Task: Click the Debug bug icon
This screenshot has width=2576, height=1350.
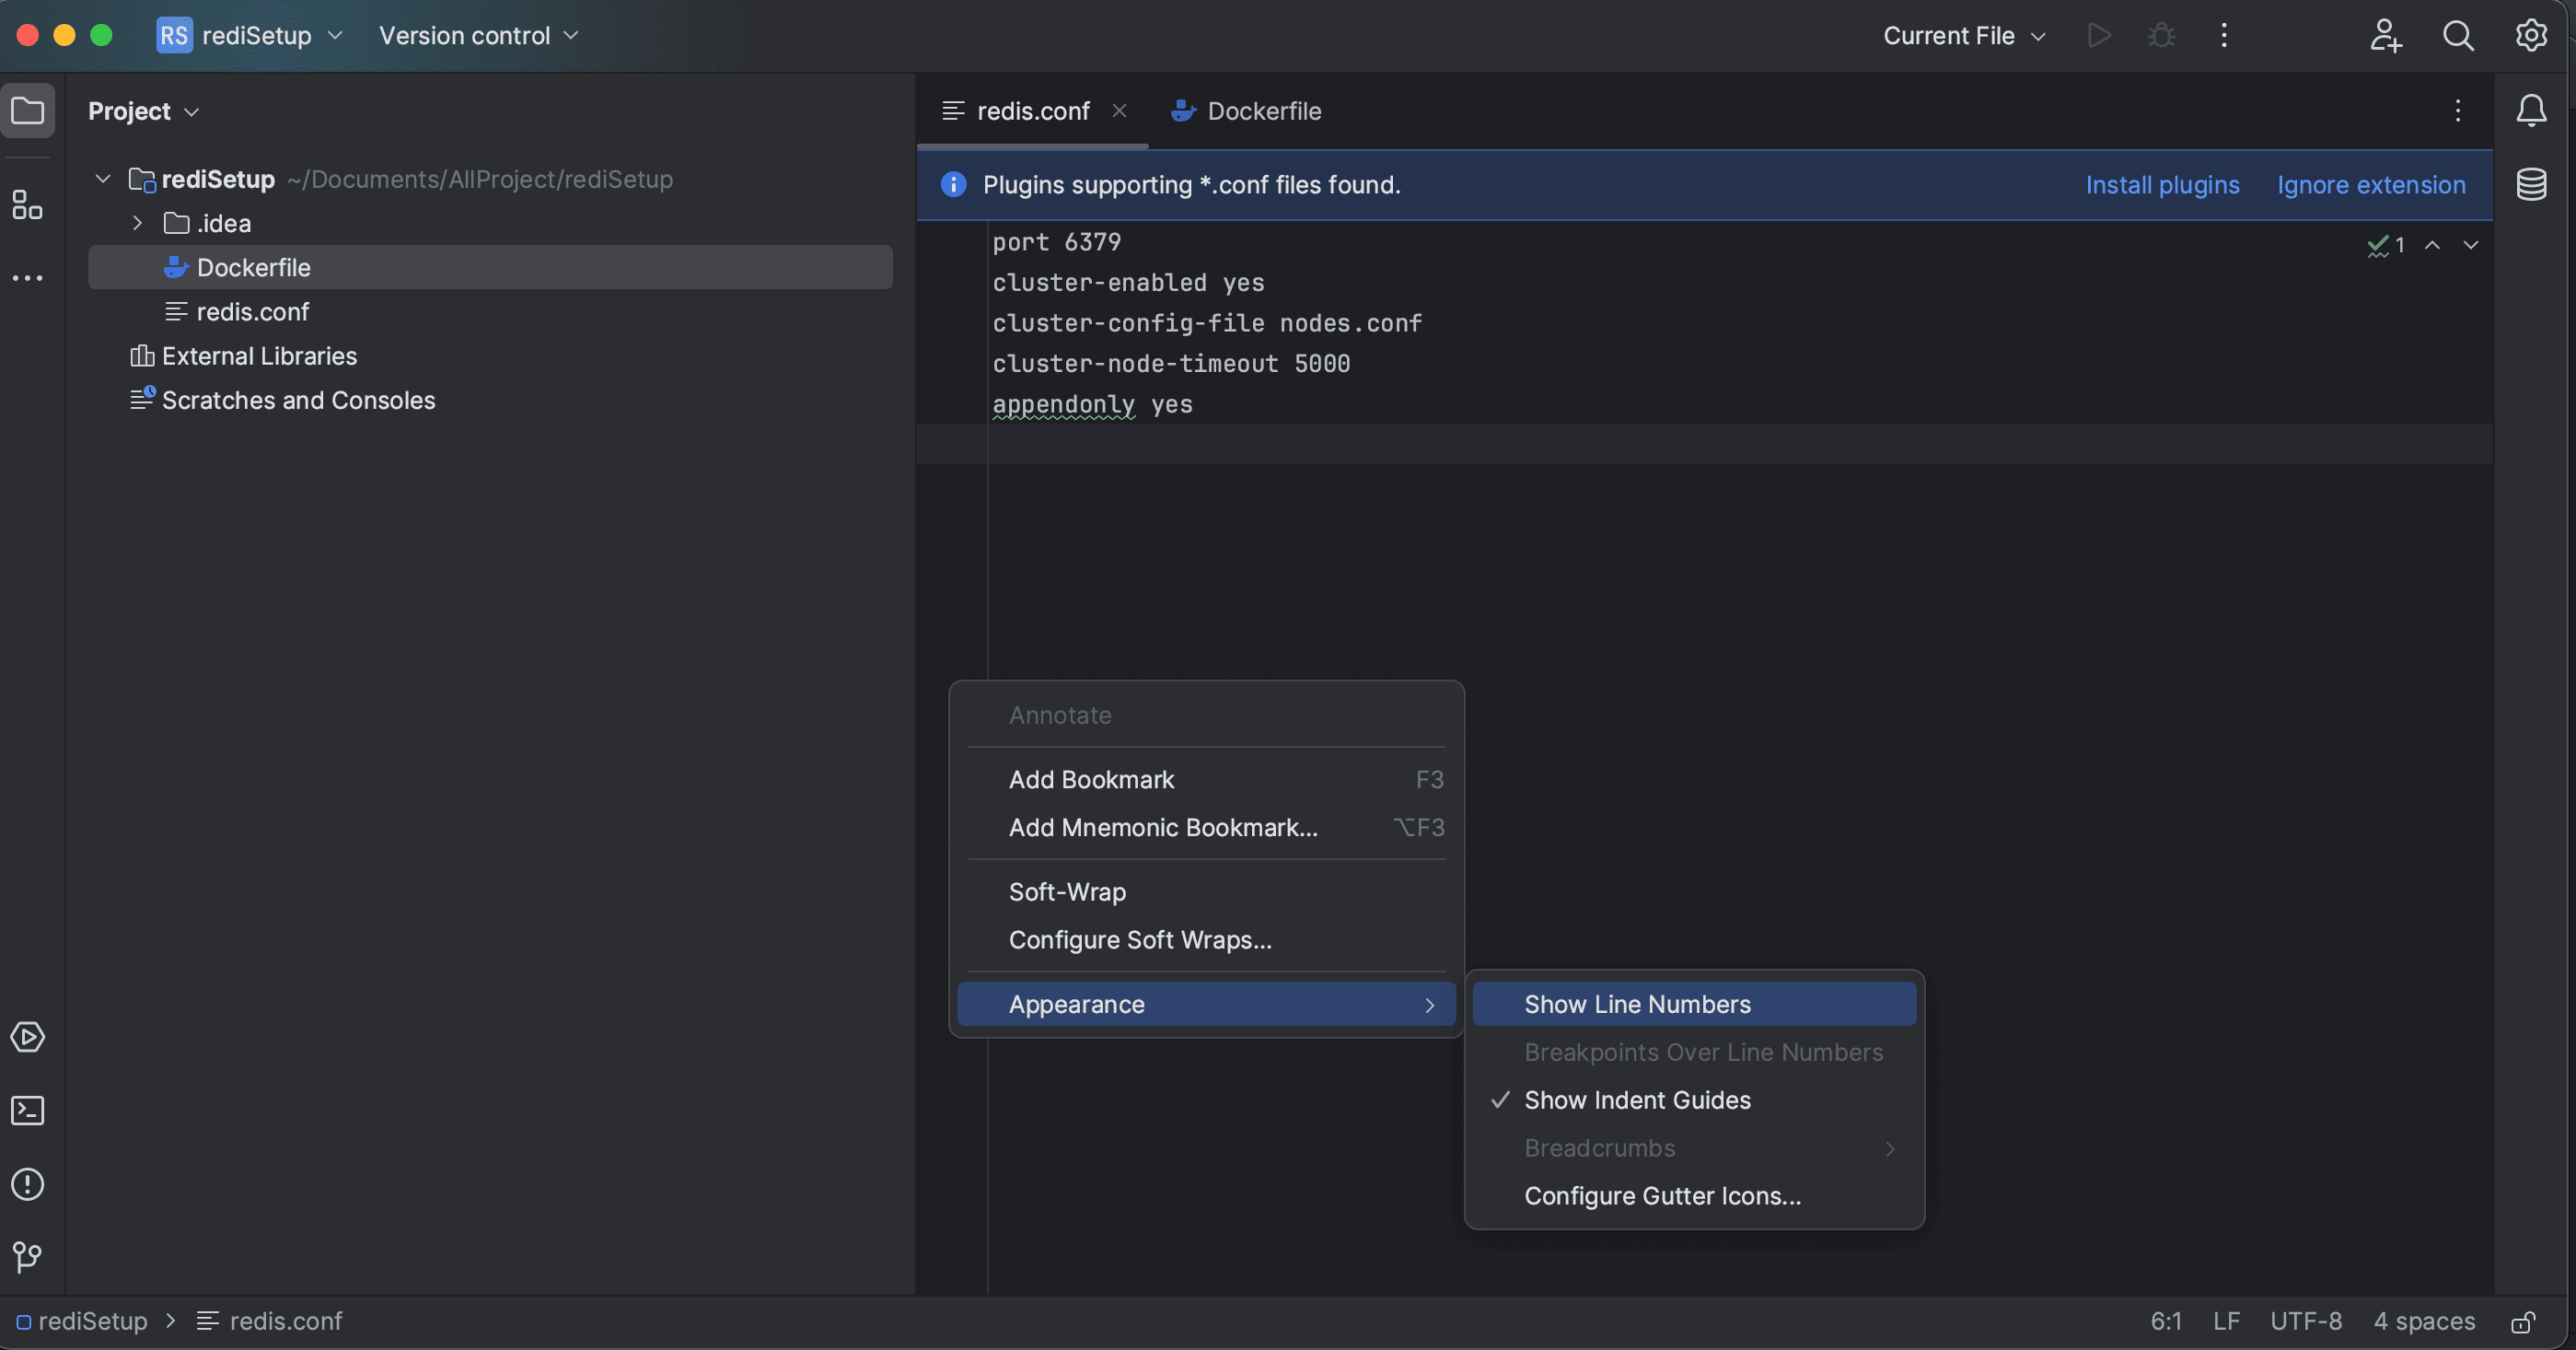Action: (2161, 36)
